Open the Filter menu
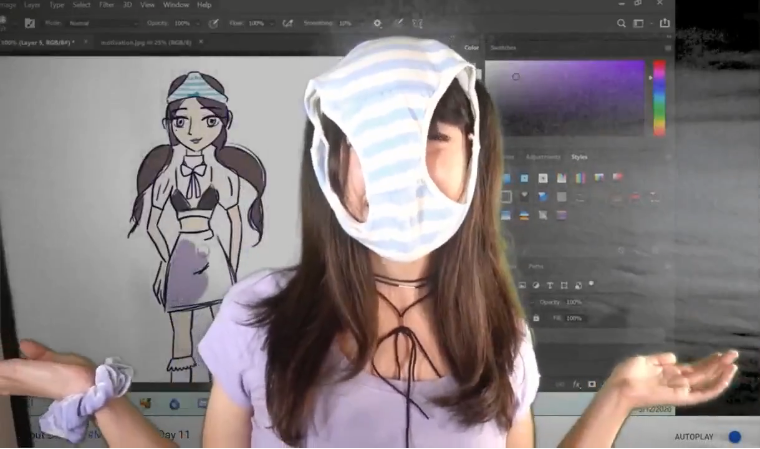Image resolution: width=760 pixels, height=449 pixels. coord(106,5)
